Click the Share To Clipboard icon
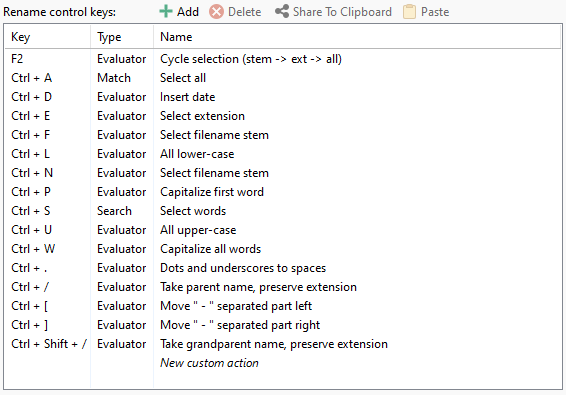The height and width of the screenshot is (395, 566). tap(282, 12)
